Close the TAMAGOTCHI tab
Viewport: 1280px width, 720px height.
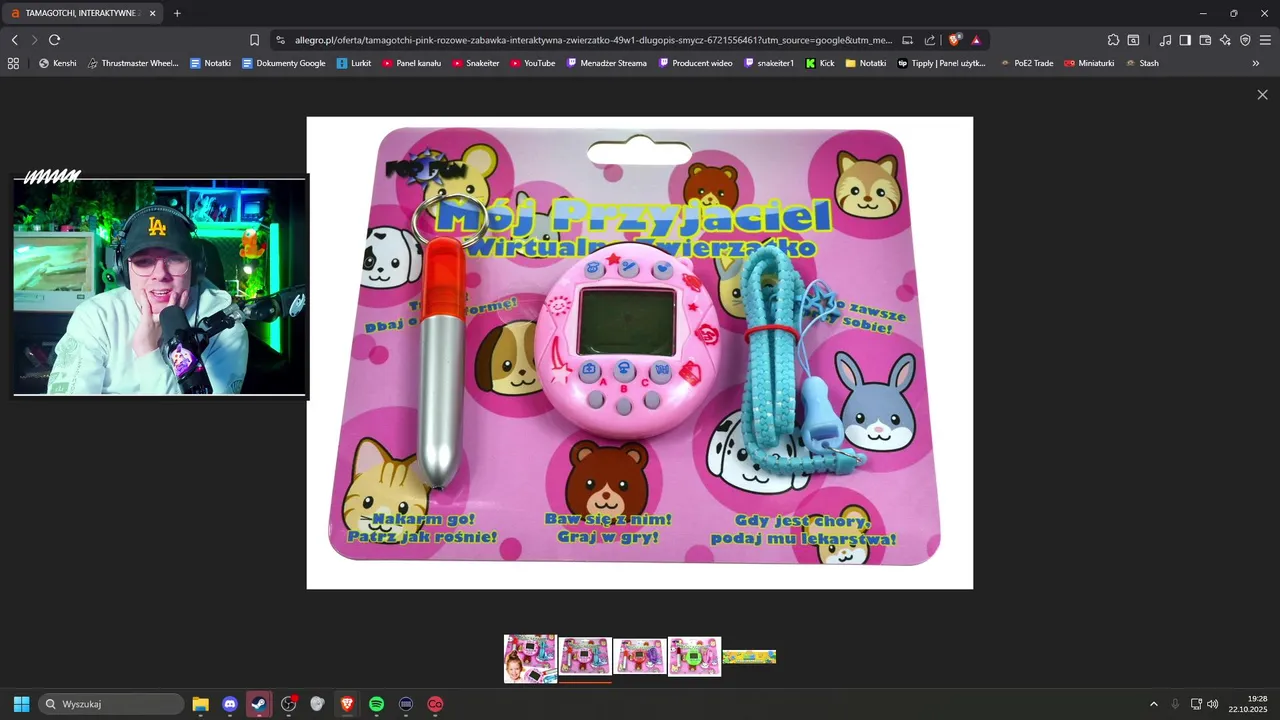(x=153, y=13)
